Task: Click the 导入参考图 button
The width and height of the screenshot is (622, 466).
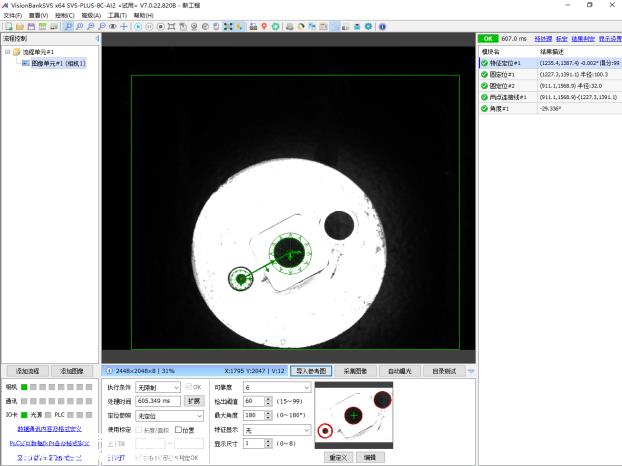Action: coord(311,371)
